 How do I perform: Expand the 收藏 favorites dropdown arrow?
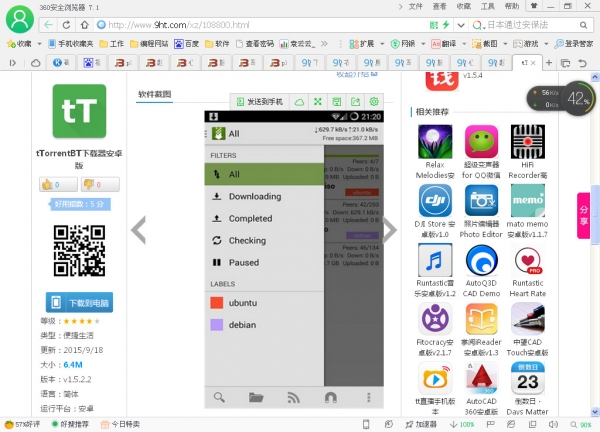39,44
